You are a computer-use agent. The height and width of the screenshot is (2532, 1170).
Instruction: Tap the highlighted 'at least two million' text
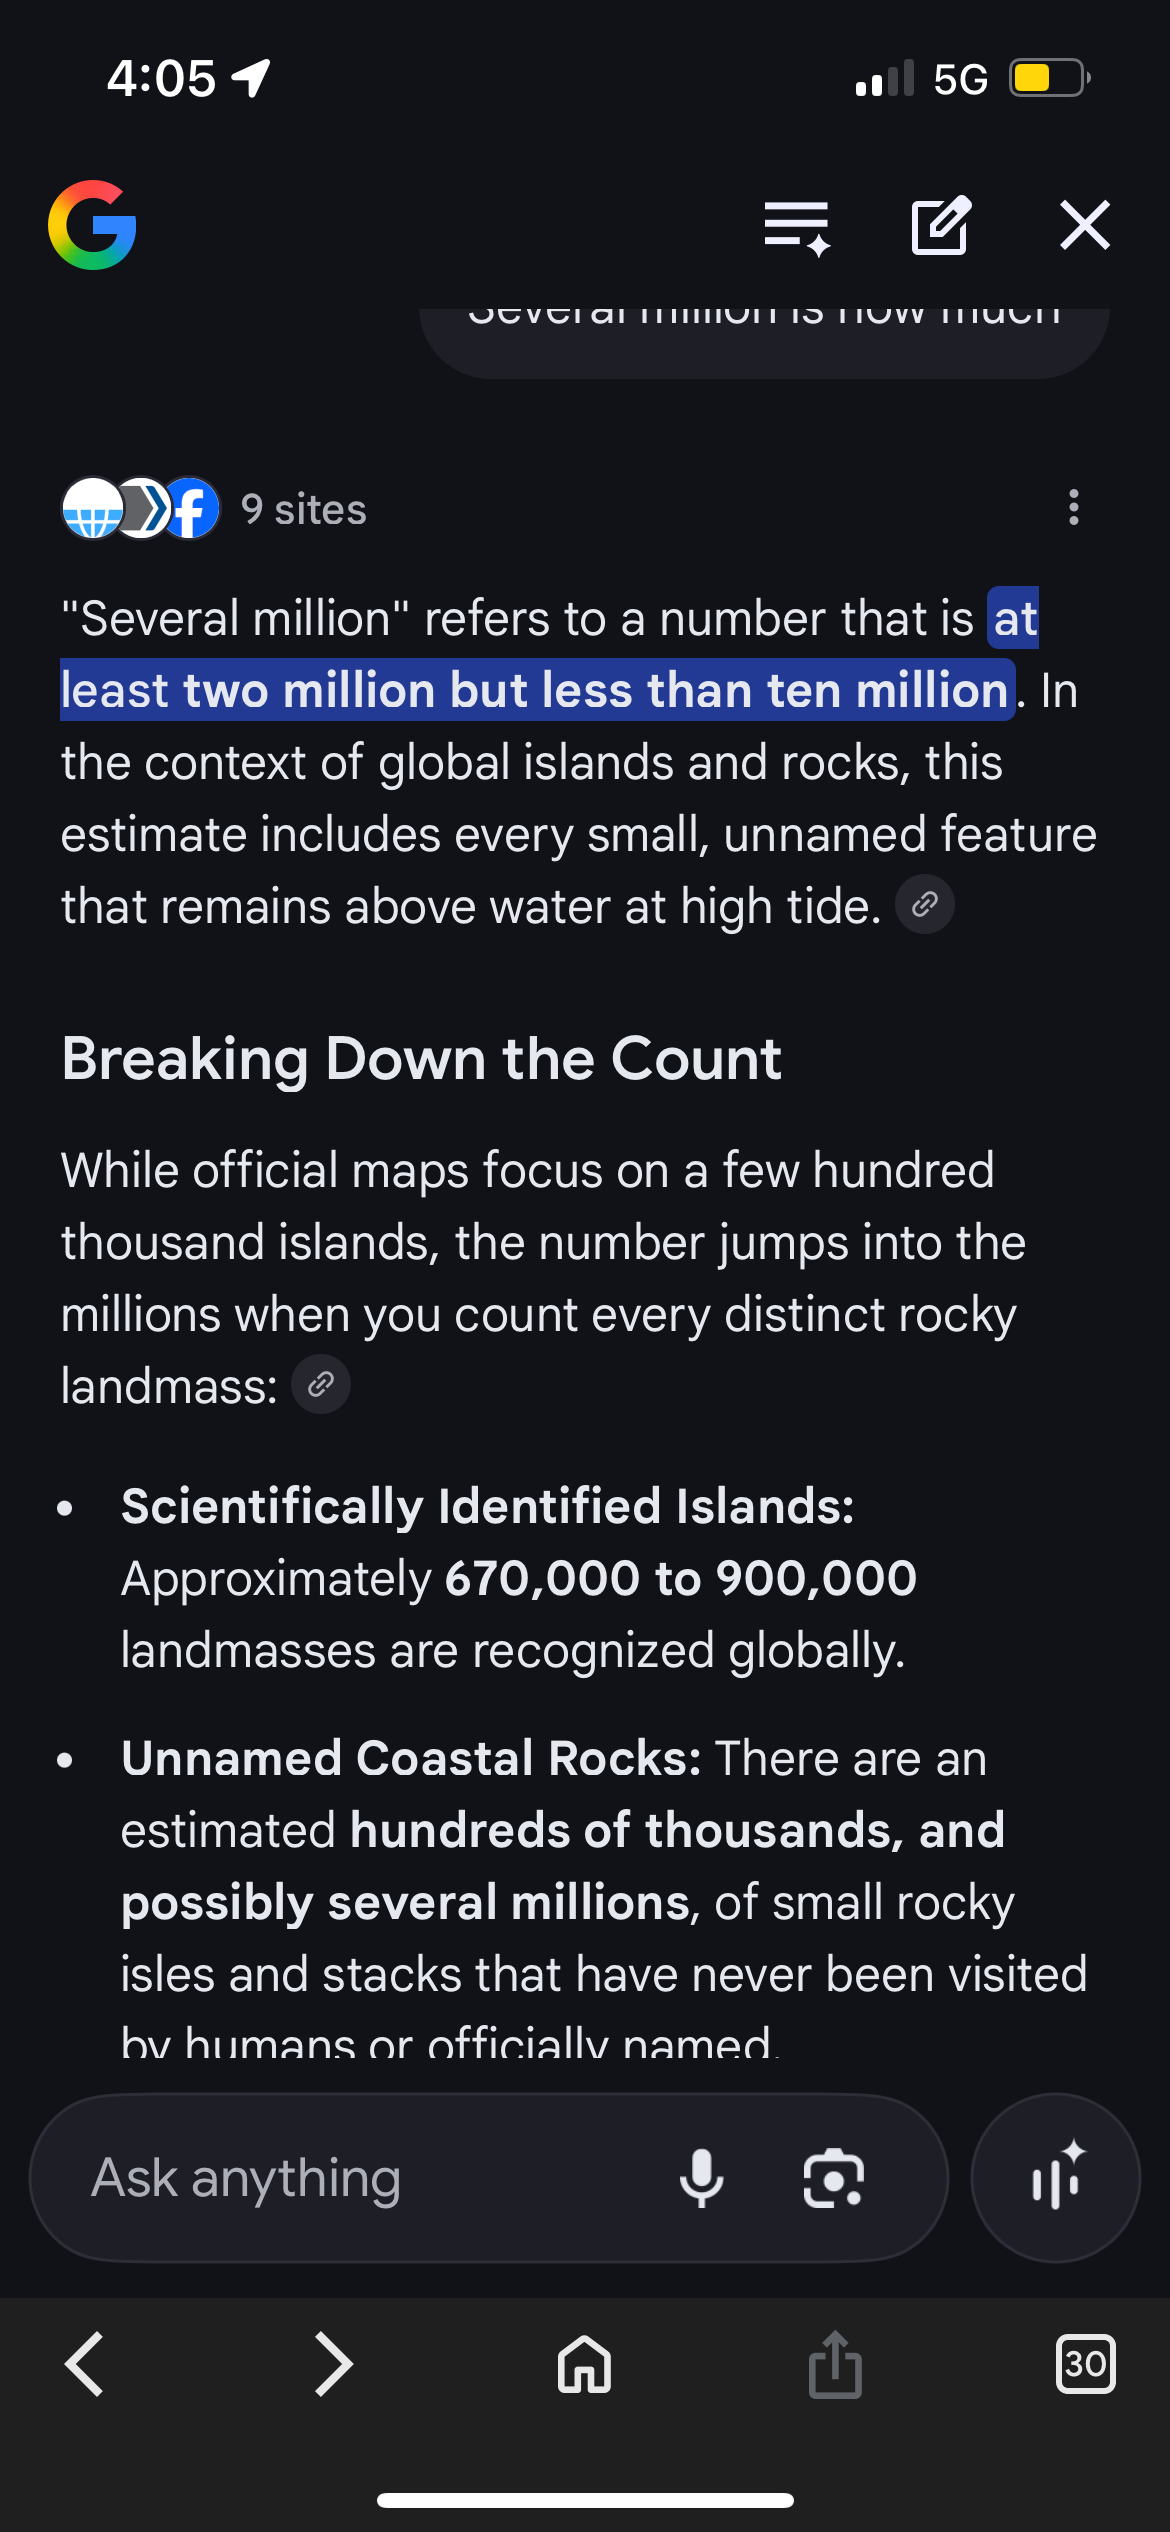(537, 690)
